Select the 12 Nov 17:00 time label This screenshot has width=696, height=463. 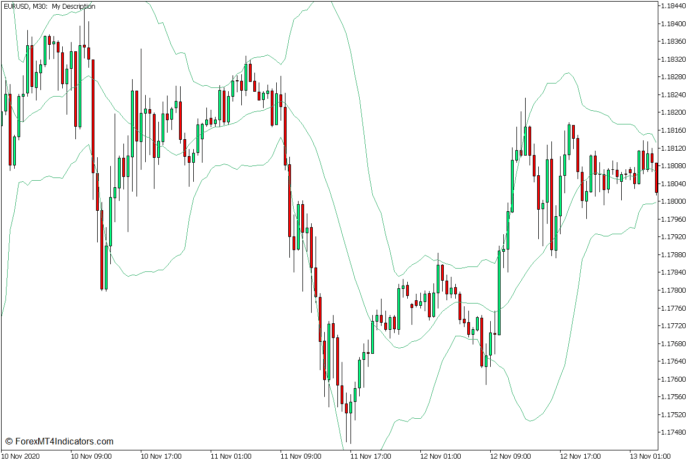(580, 455)
